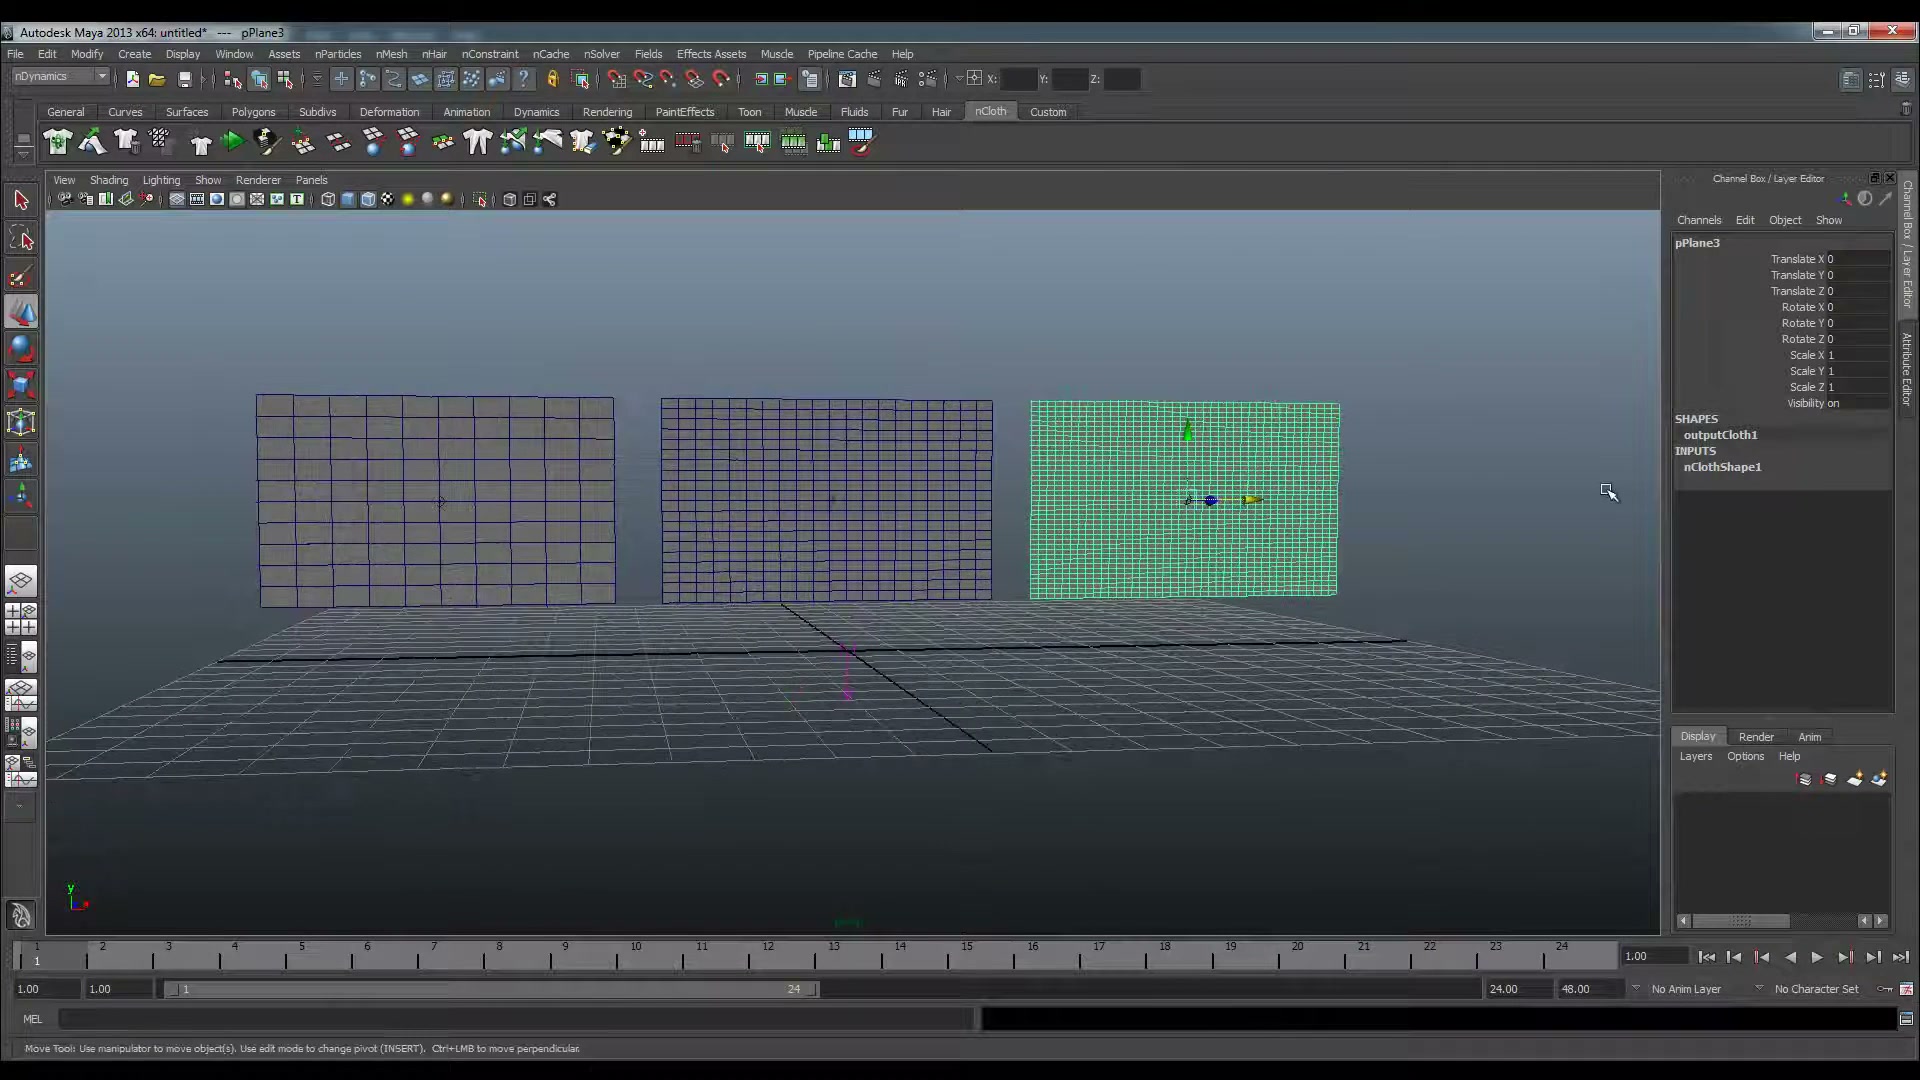Open the scene file folder icon
The image size is (1920, 1080).
click(x=157, y=79)
